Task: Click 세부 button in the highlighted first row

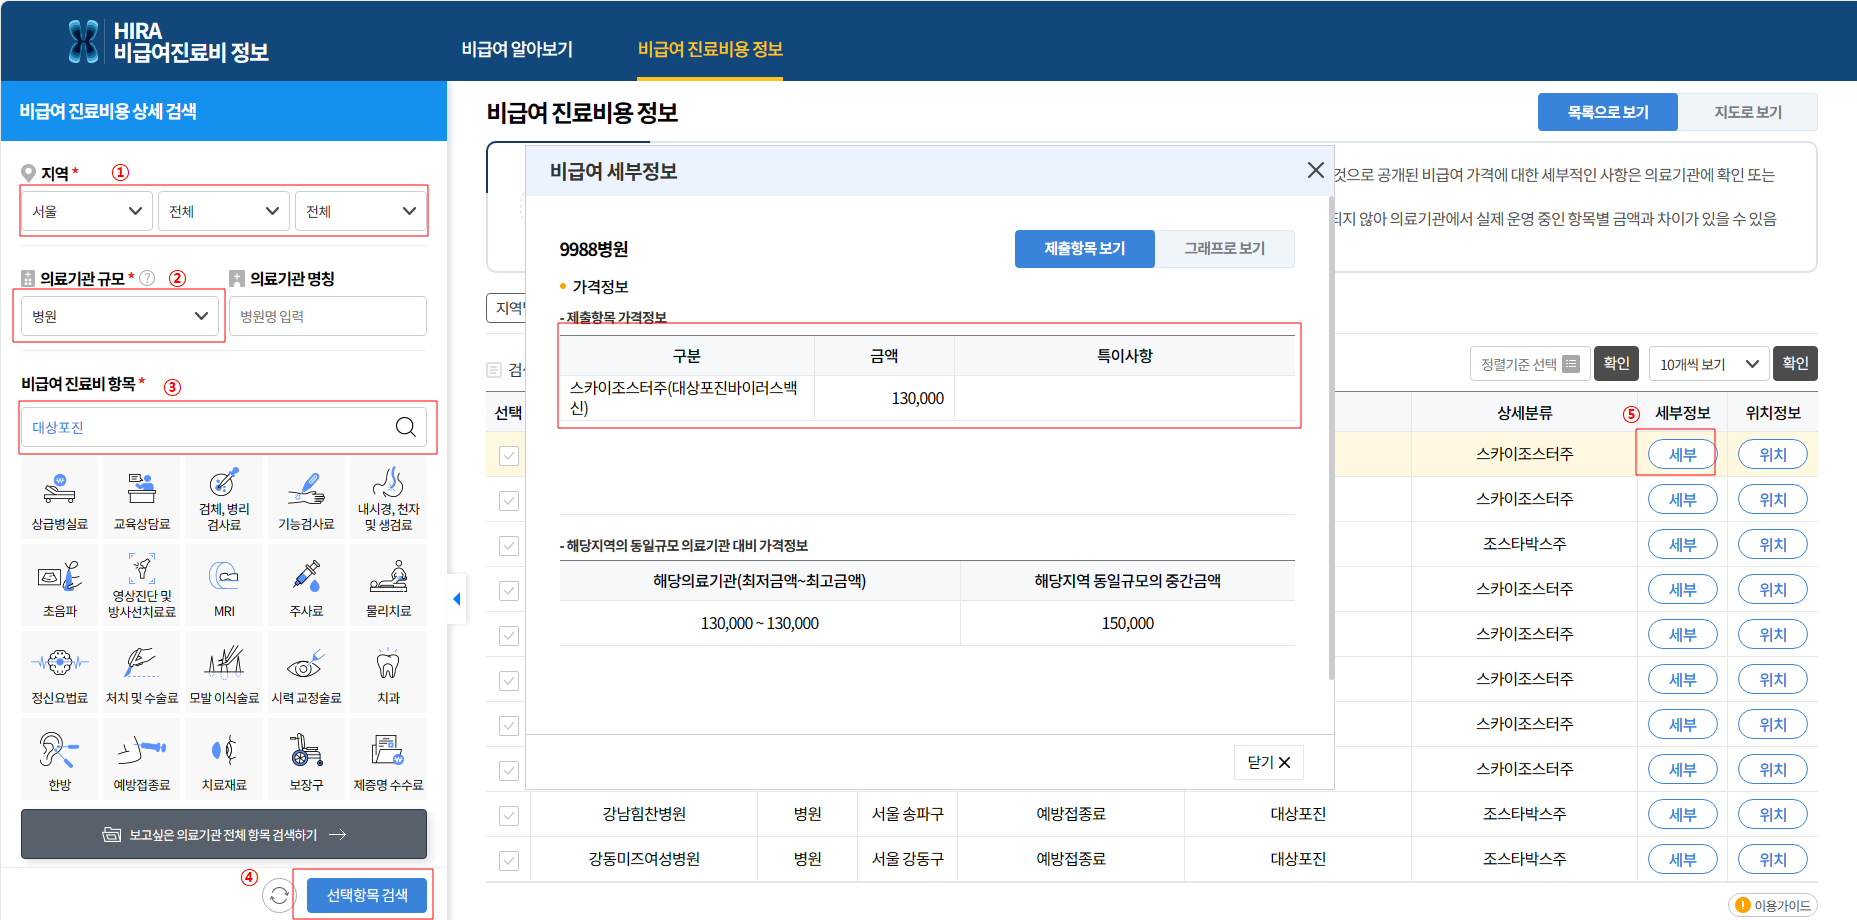Action: 1683,454
